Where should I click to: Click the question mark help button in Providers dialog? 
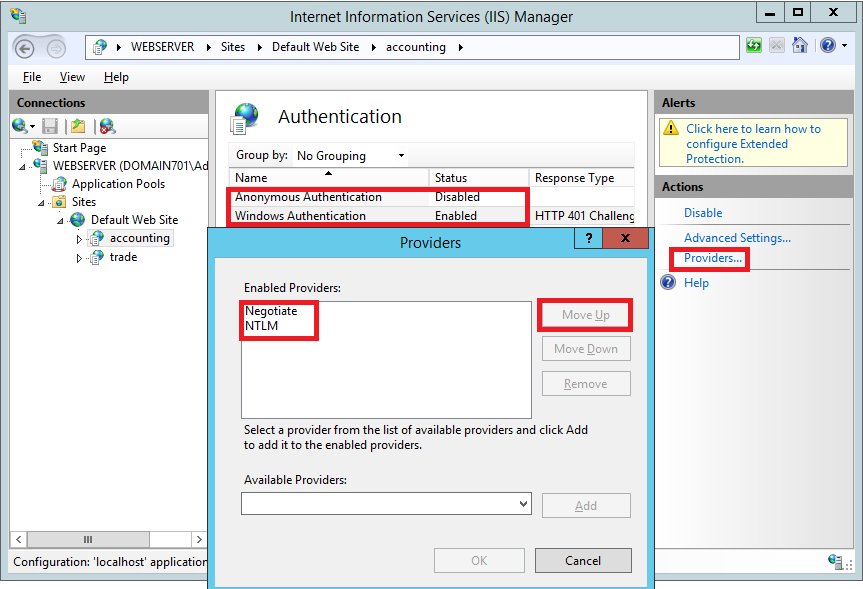pyautogui.click(x=589, y=238)
